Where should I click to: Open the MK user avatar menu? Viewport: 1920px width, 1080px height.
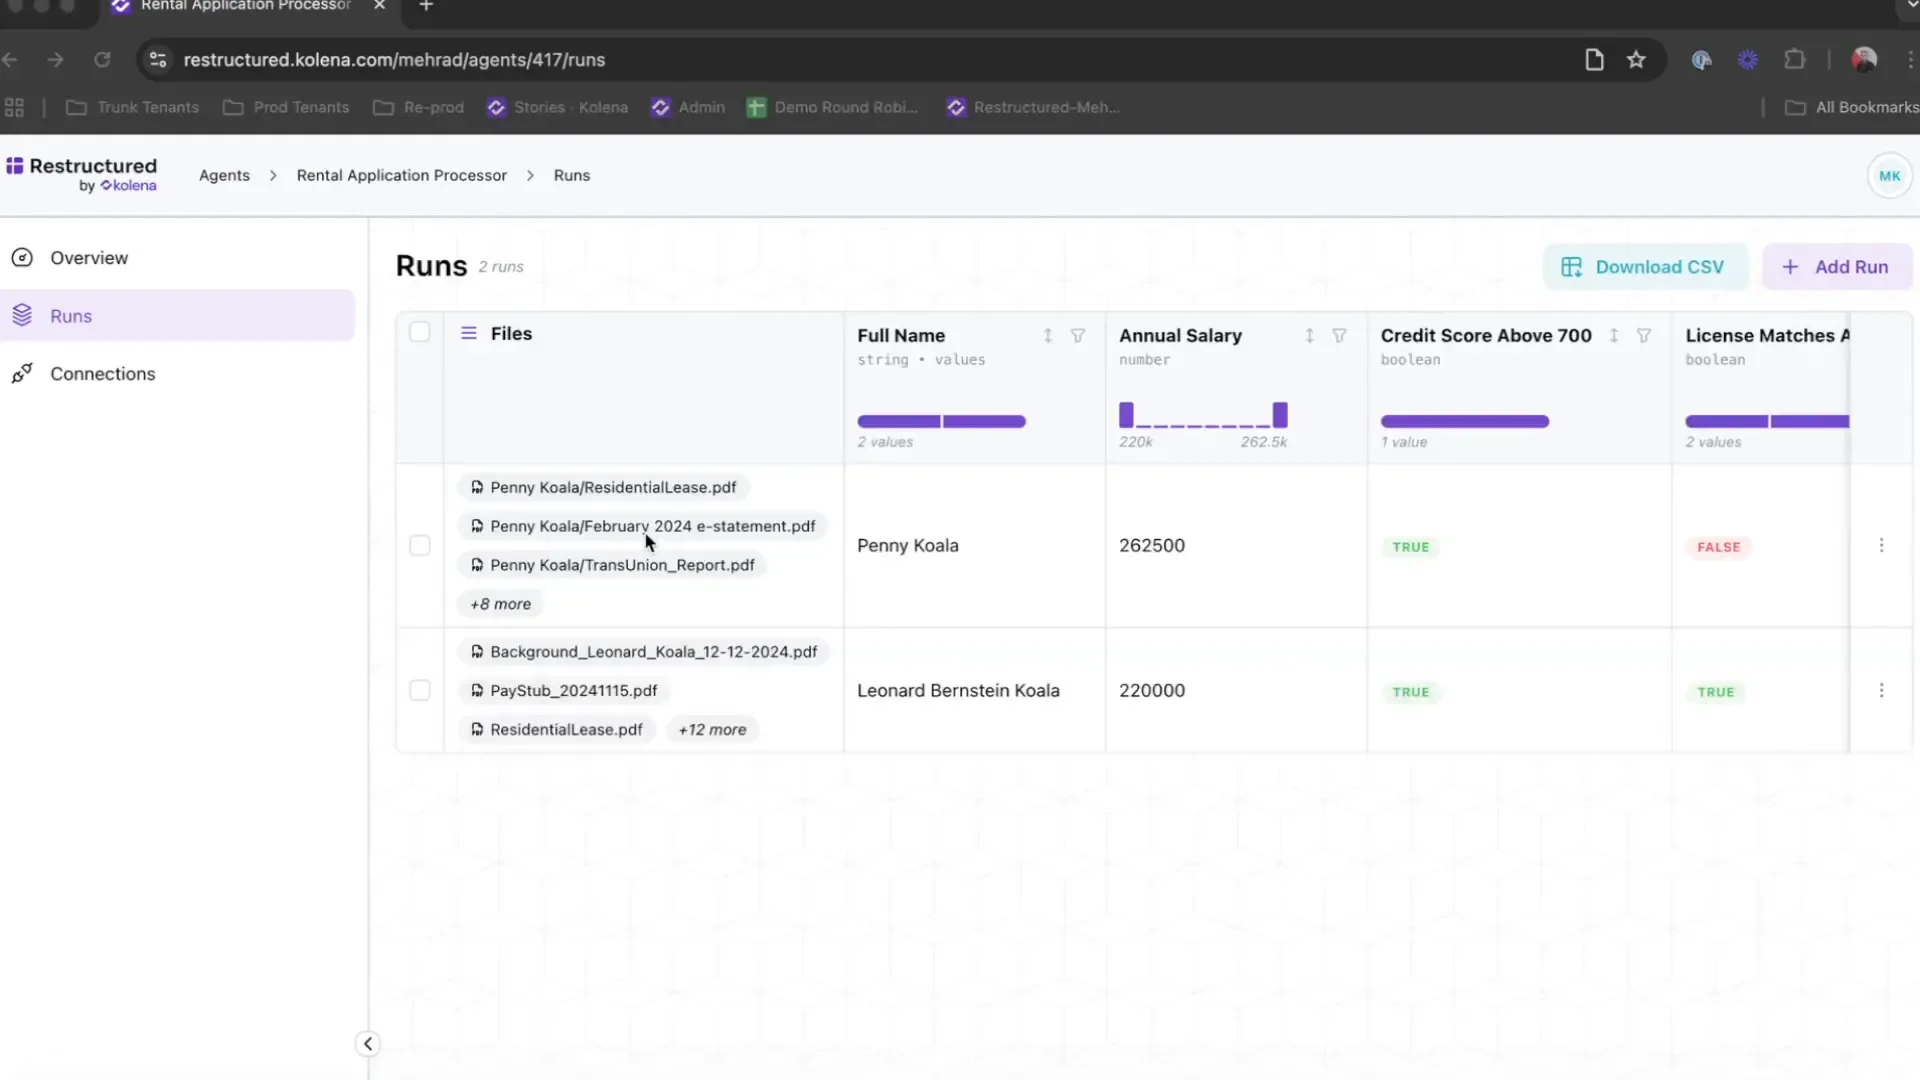pyautogui.click(x=1889, y=176)
